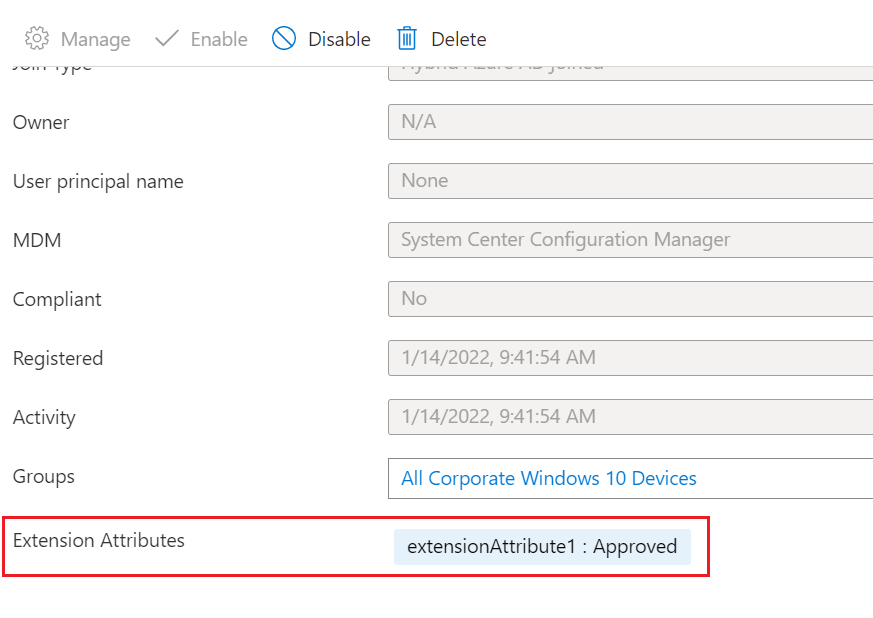Open All Corporate Windows 10 Devices link
The image size is (873, 618).
click(x=548, y=478)
